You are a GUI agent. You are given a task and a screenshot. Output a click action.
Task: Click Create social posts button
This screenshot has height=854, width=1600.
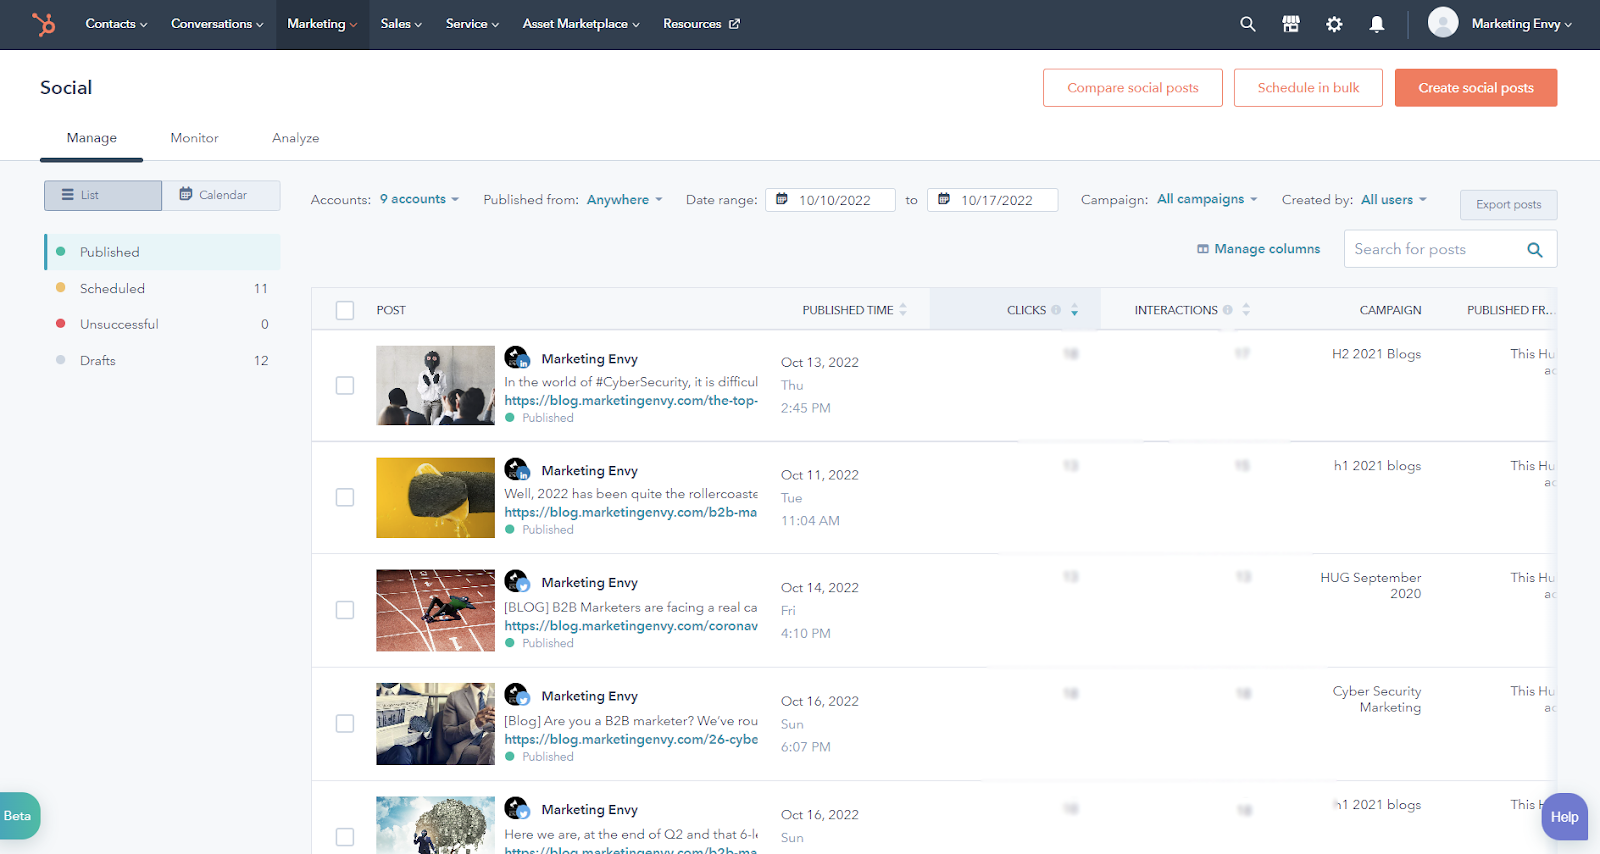pos(1476,88)
